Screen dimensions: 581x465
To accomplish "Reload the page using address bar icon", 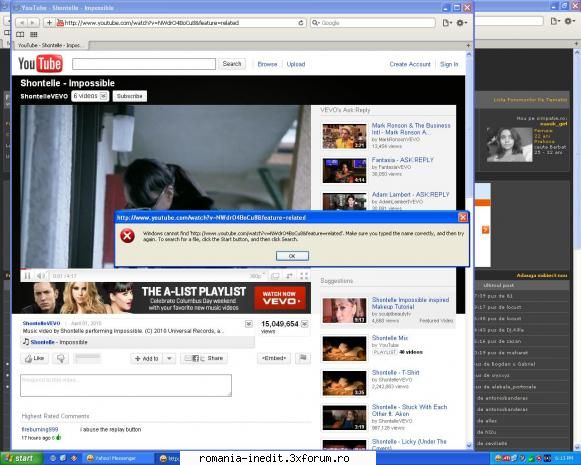I will [301, 23].
